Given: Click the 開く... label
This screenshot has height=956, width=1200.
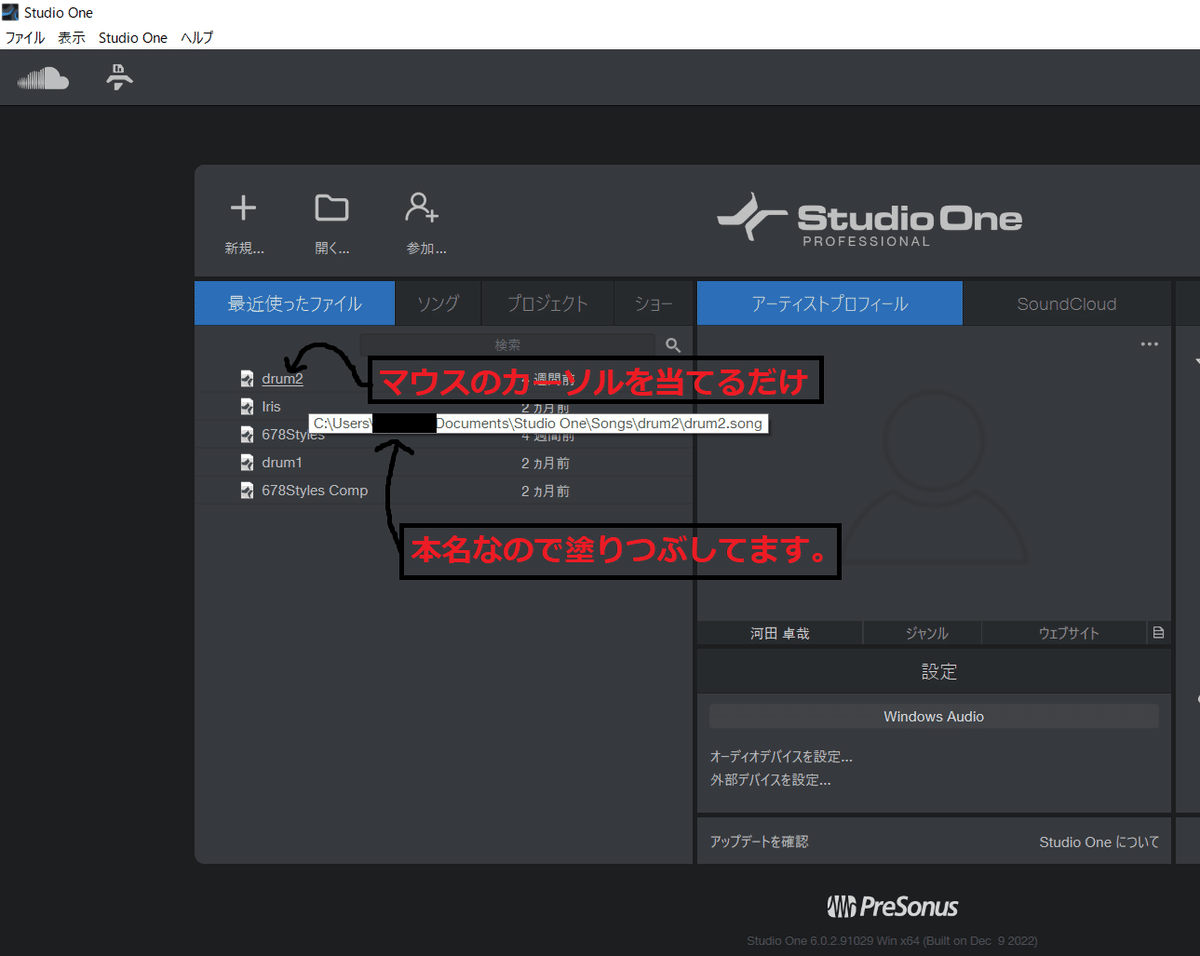Looking at the screenshot, I should (332, 249).
